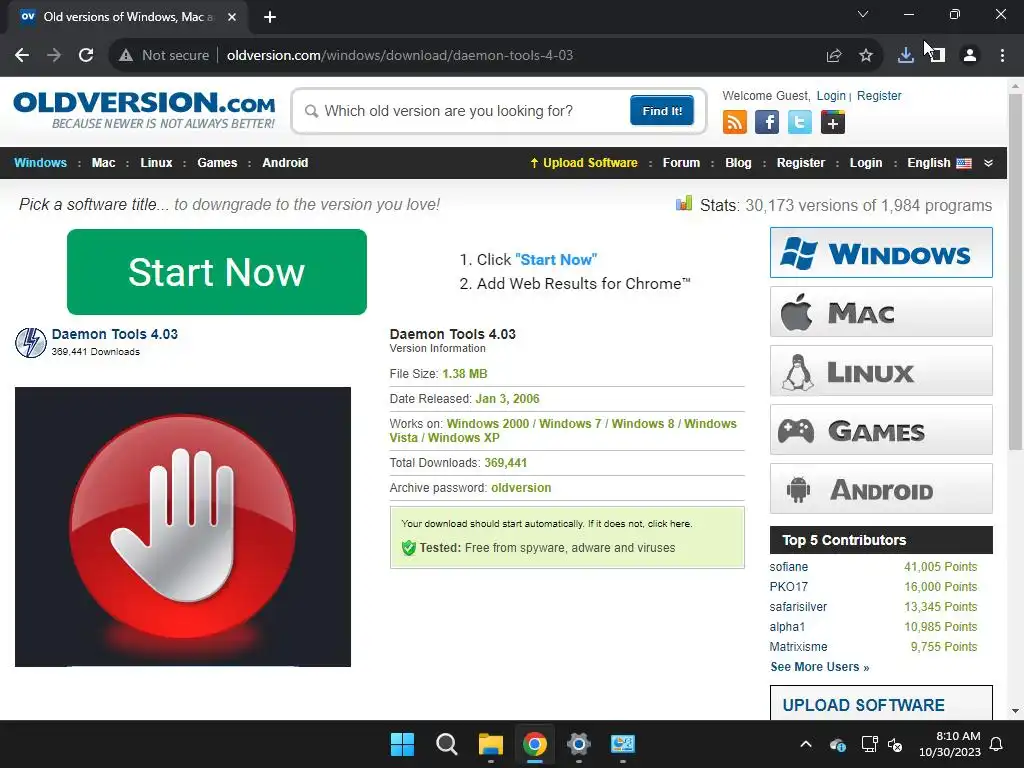
Task: Click the Daemon Tools 4.03 title link
Action: (114, 334)
